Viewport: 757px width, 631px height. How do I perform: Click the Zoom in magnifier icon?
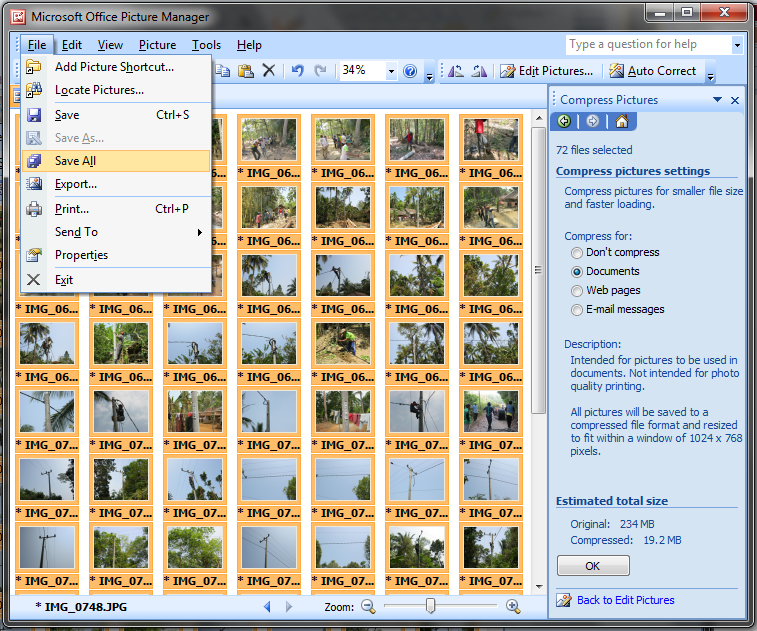click(513, 606)
